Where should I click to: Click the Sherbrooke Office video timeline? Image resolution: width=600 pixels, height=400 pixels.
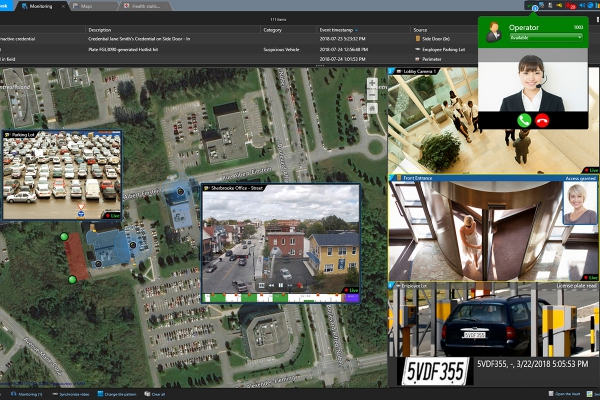pos(281,298)
